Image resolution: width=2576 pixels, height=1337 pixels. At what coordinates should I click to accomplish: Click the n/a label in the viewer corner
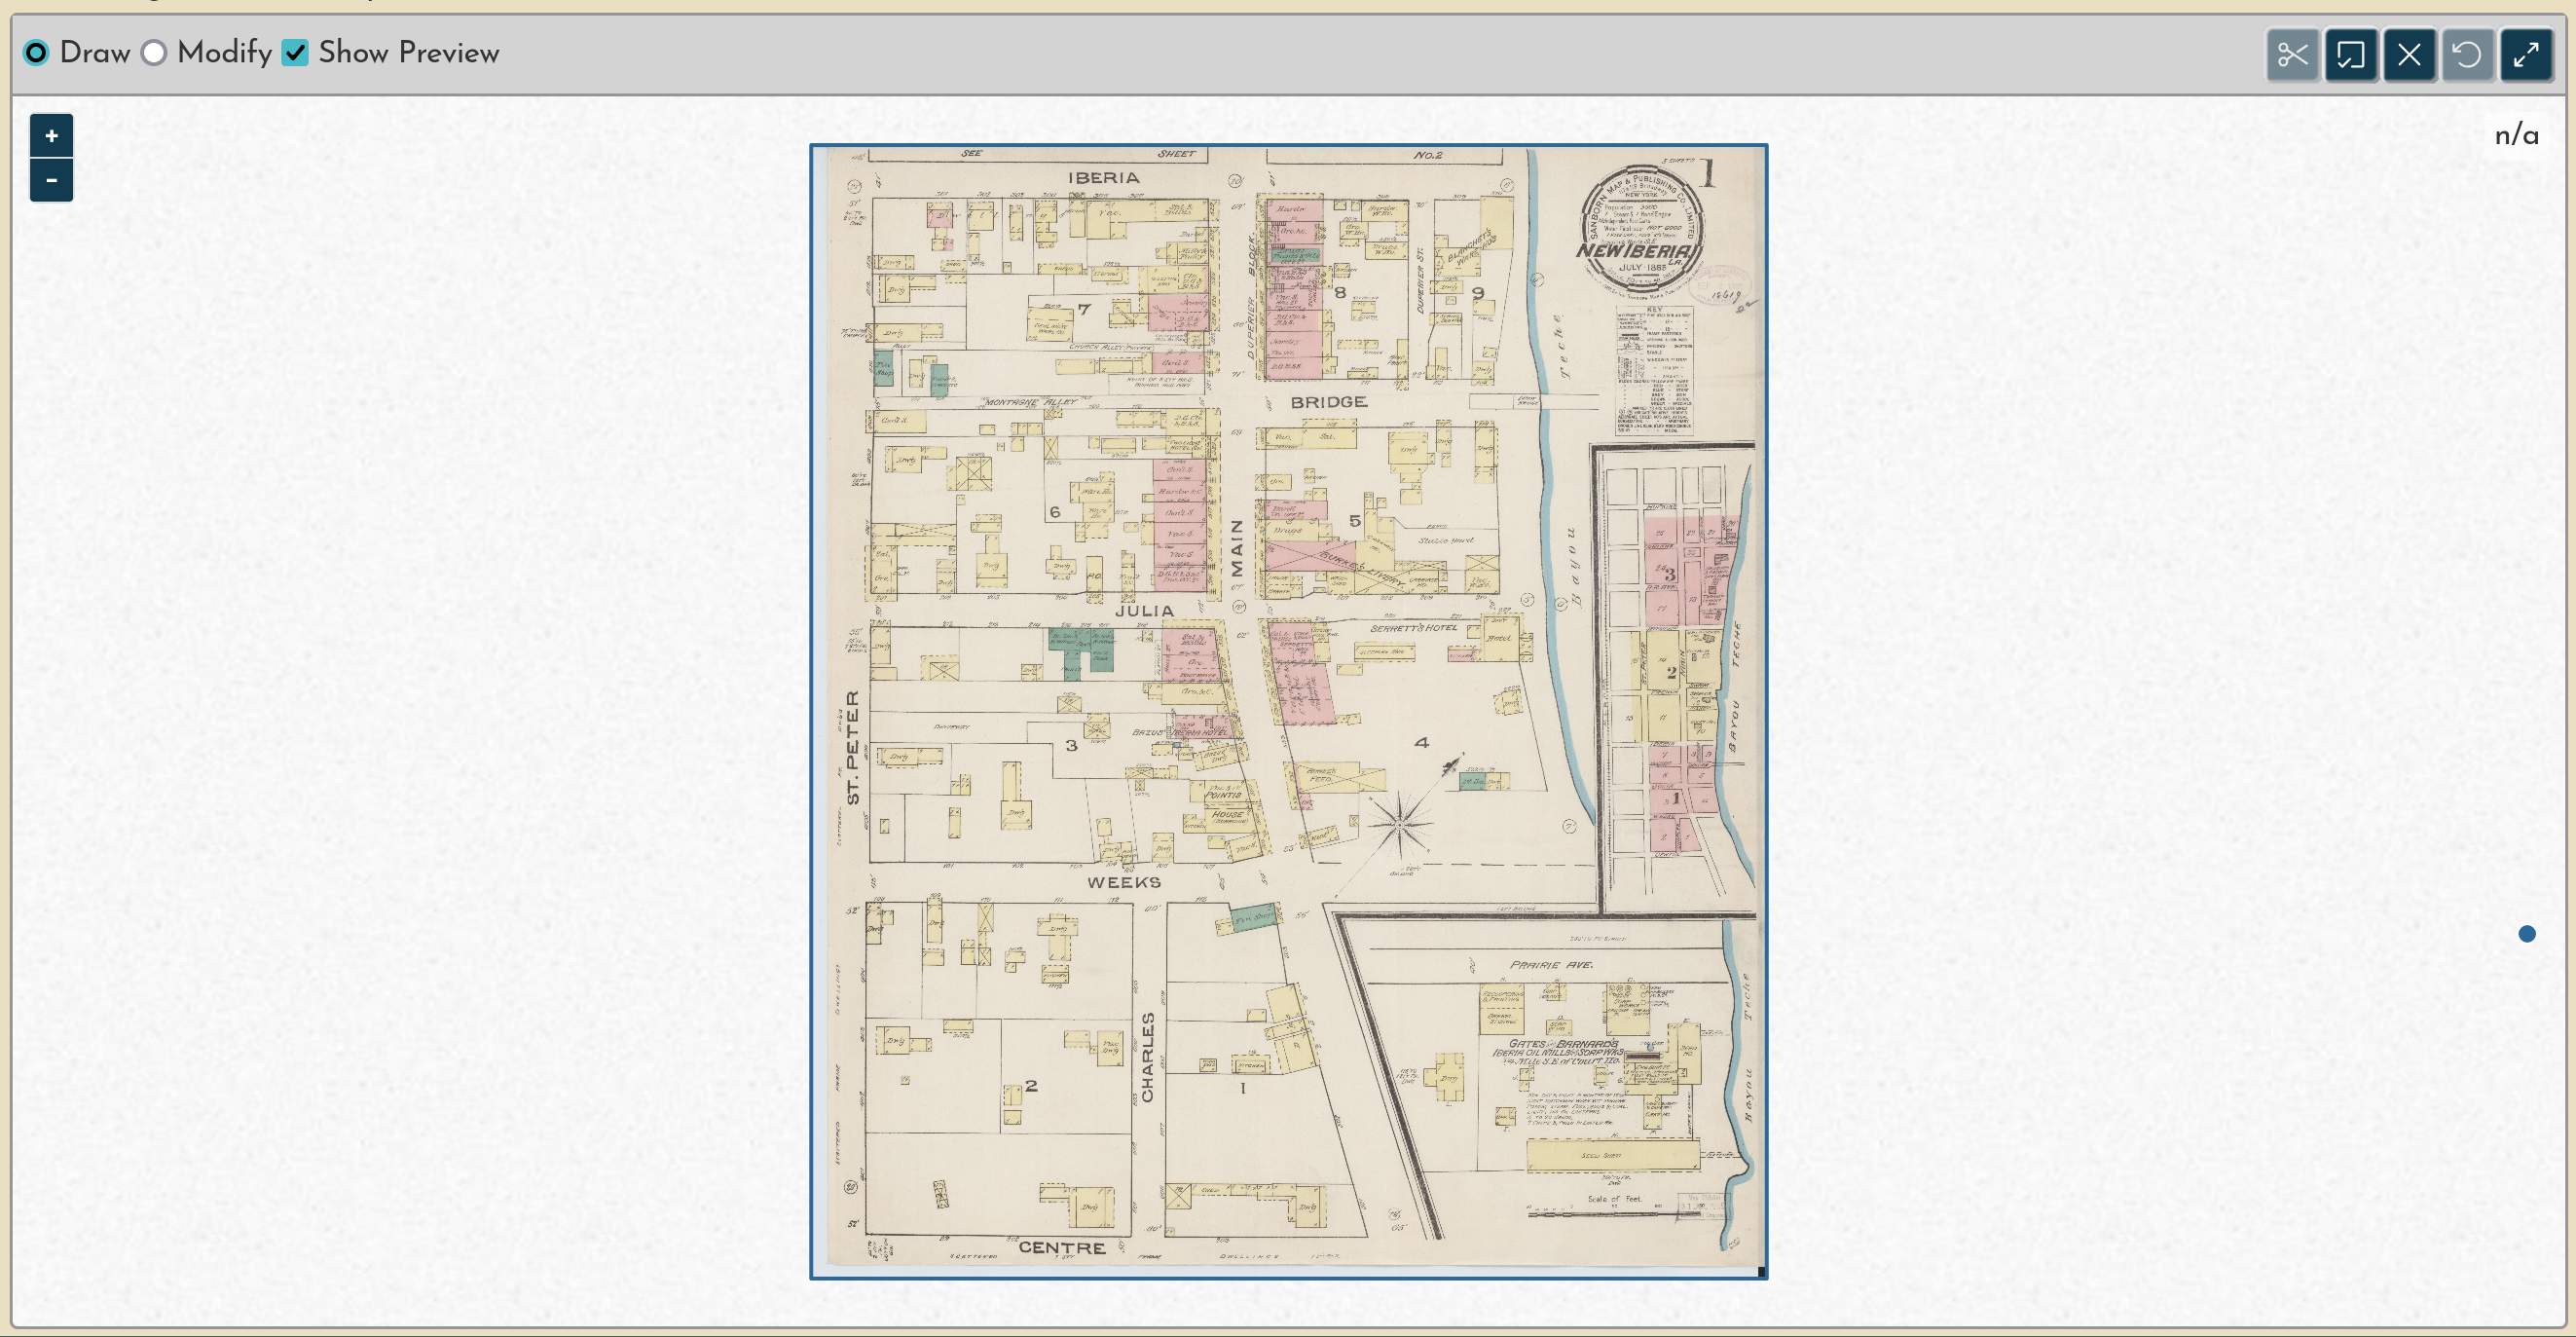[2516, 135]
